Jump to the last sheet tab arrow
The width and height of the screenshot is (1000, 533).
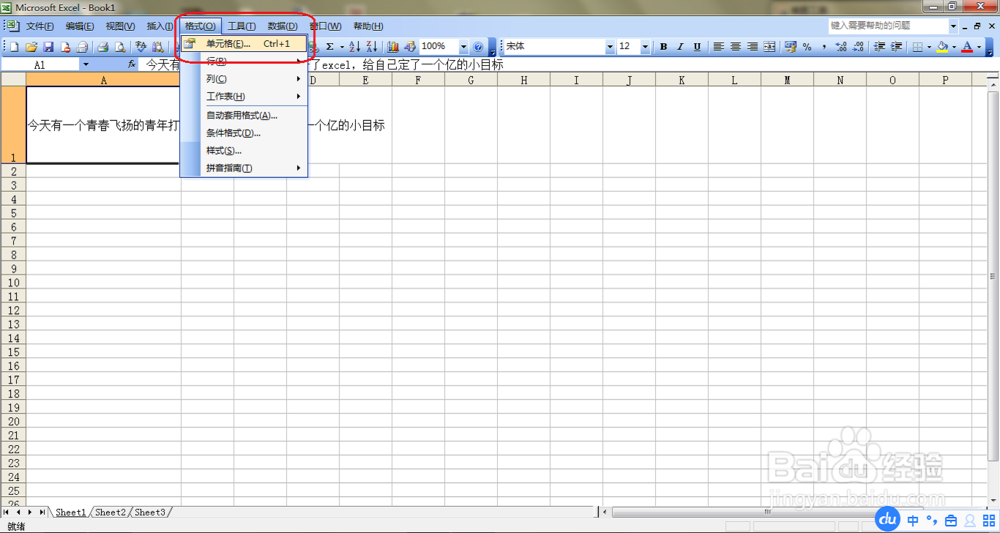[x=42, y=513]
